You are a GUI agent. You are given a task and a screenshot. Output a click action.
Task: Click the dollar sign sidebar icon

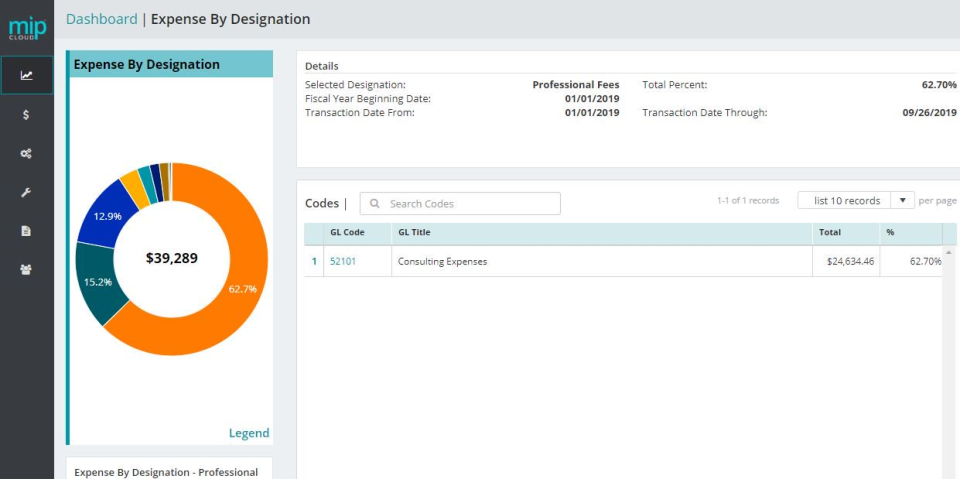click(x=26, y=115)
